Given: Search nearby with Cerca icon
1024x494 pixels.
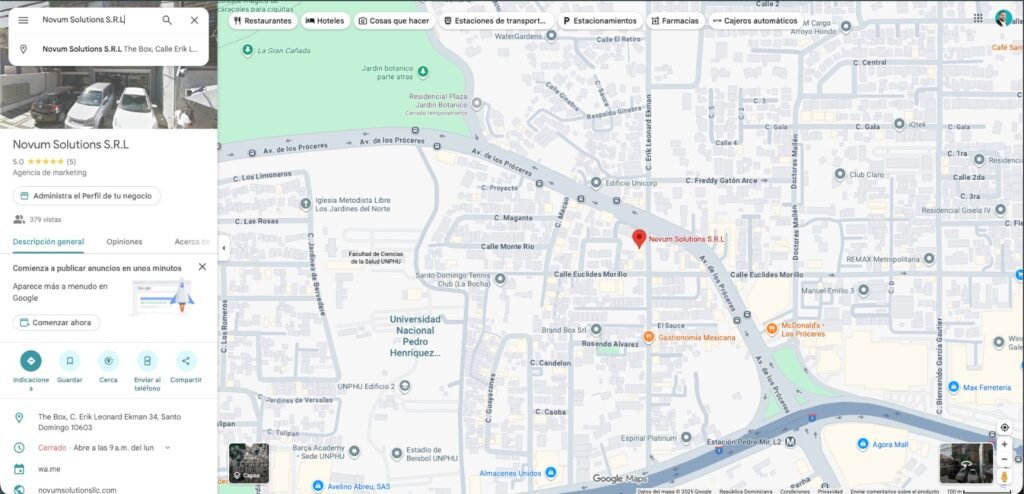Looking at the screenshot, I should click(x=108, y=361).
